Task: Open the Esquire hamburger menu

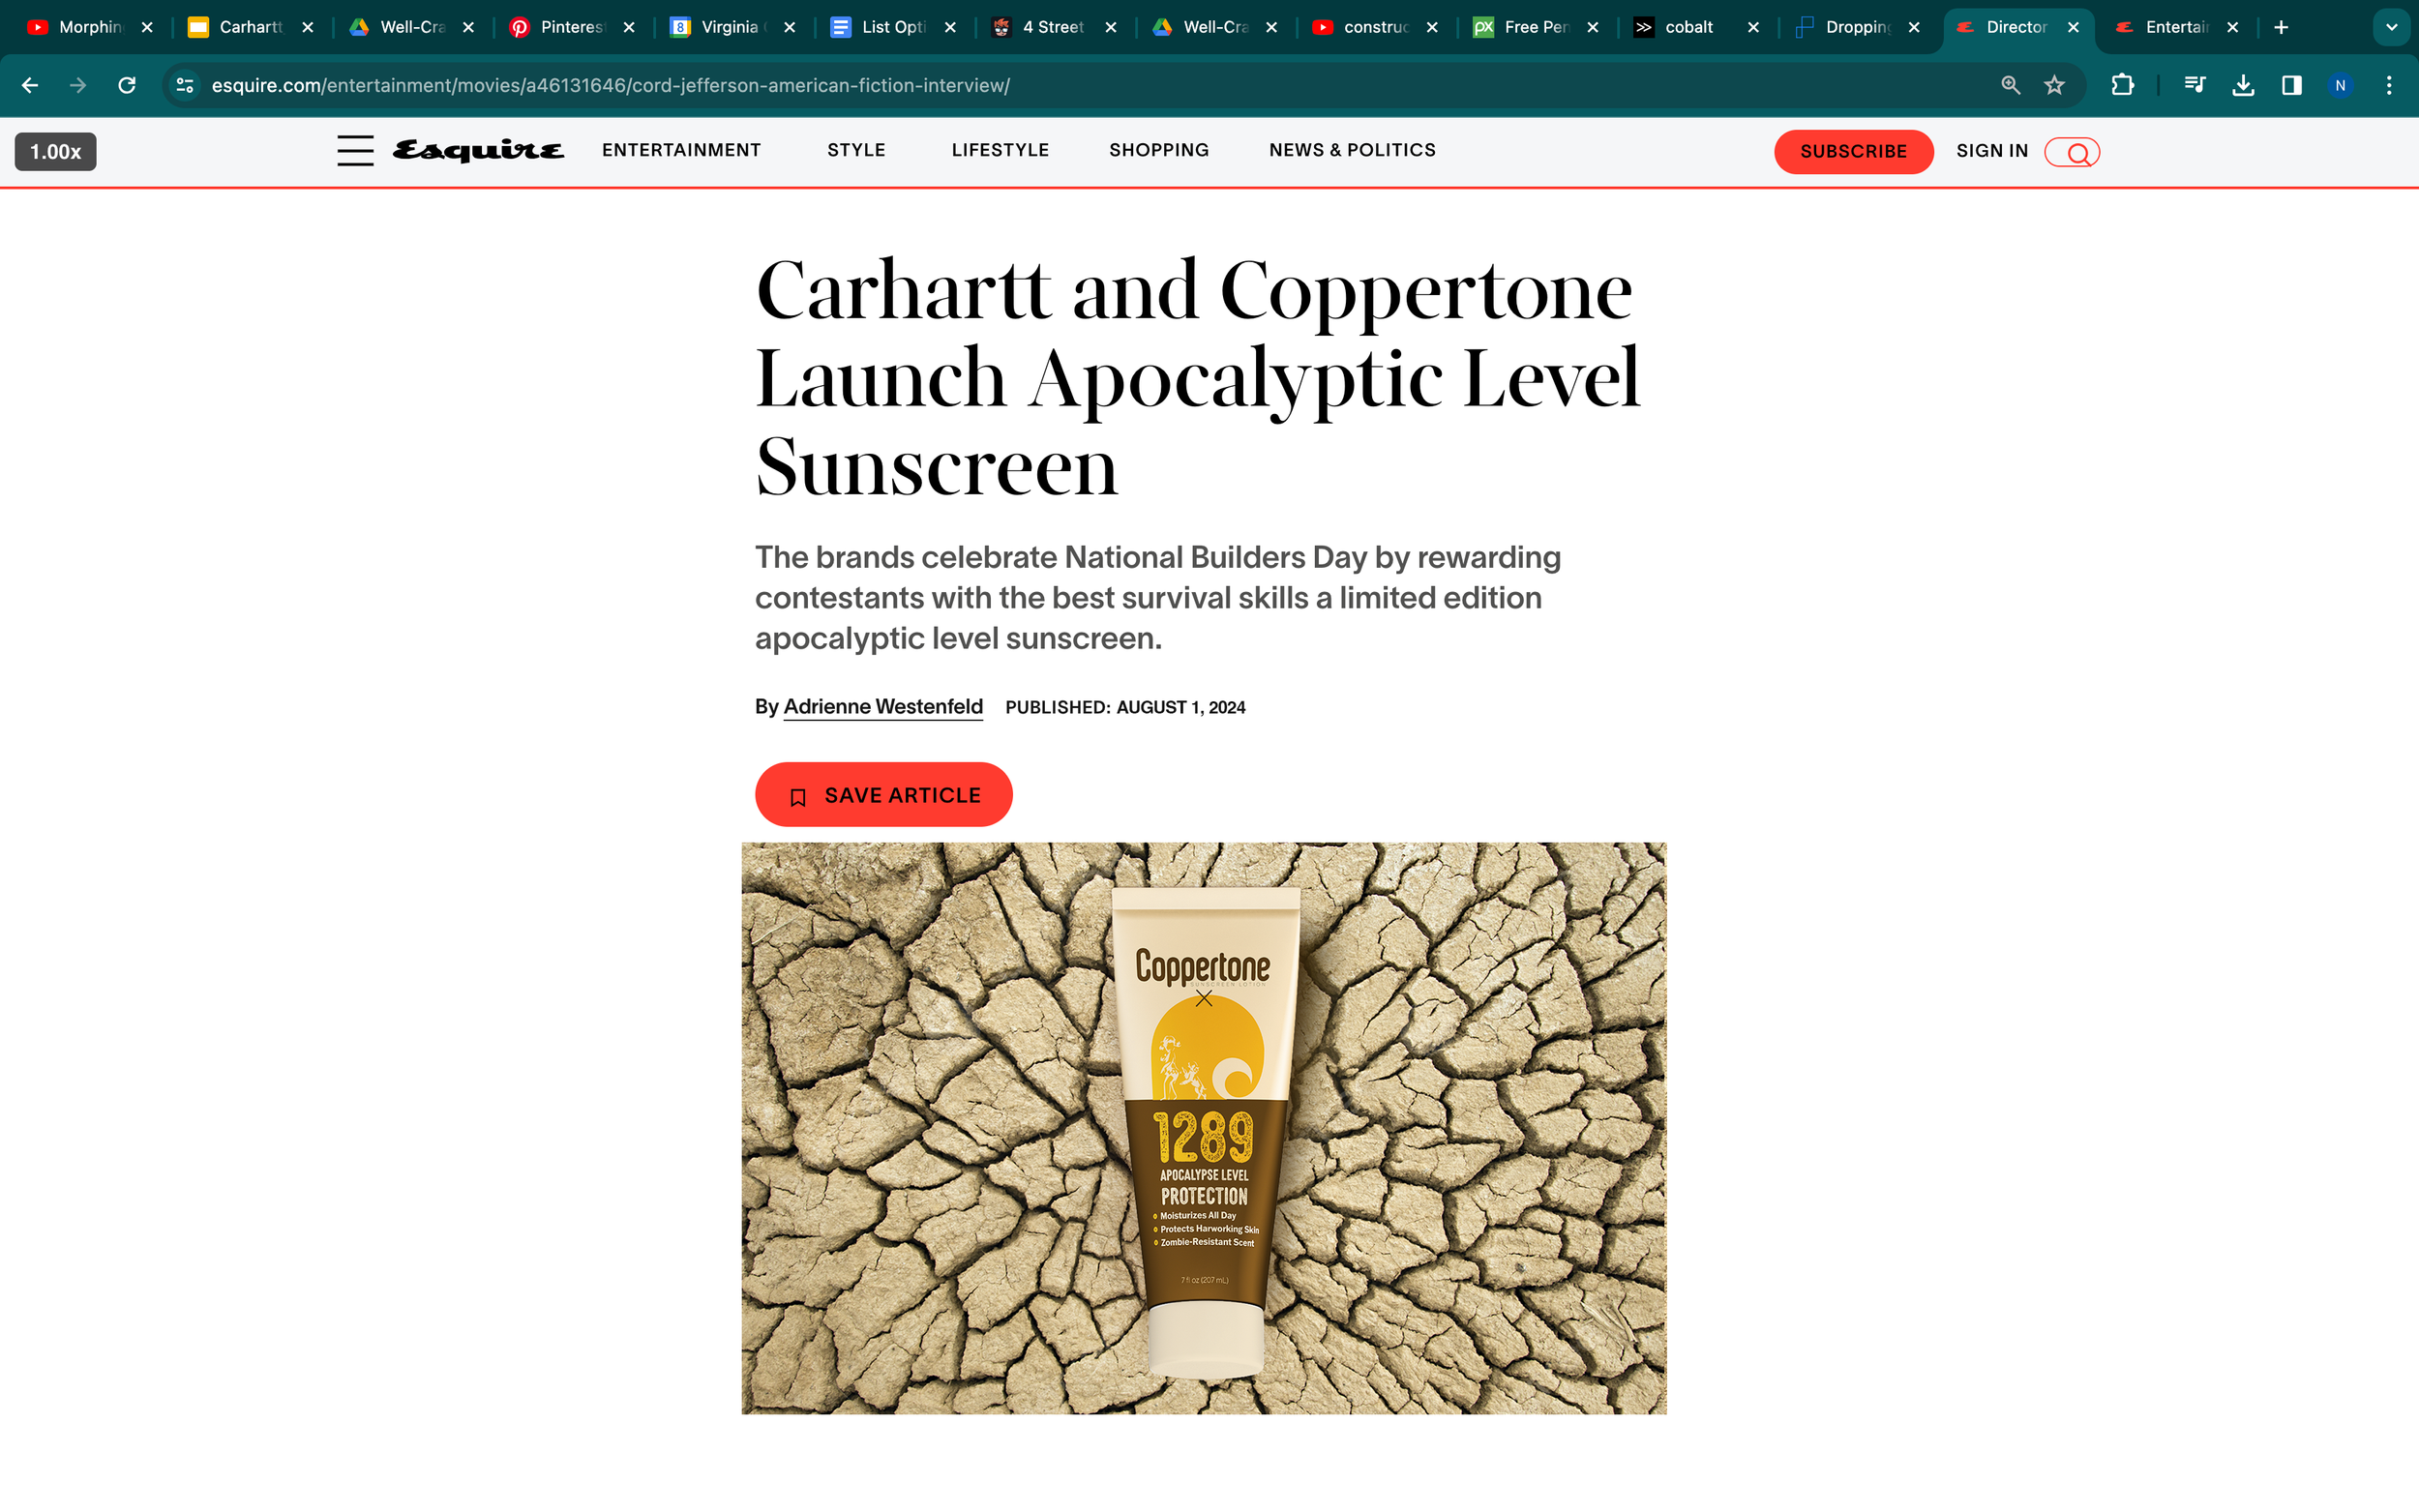Action: [355, 150]
